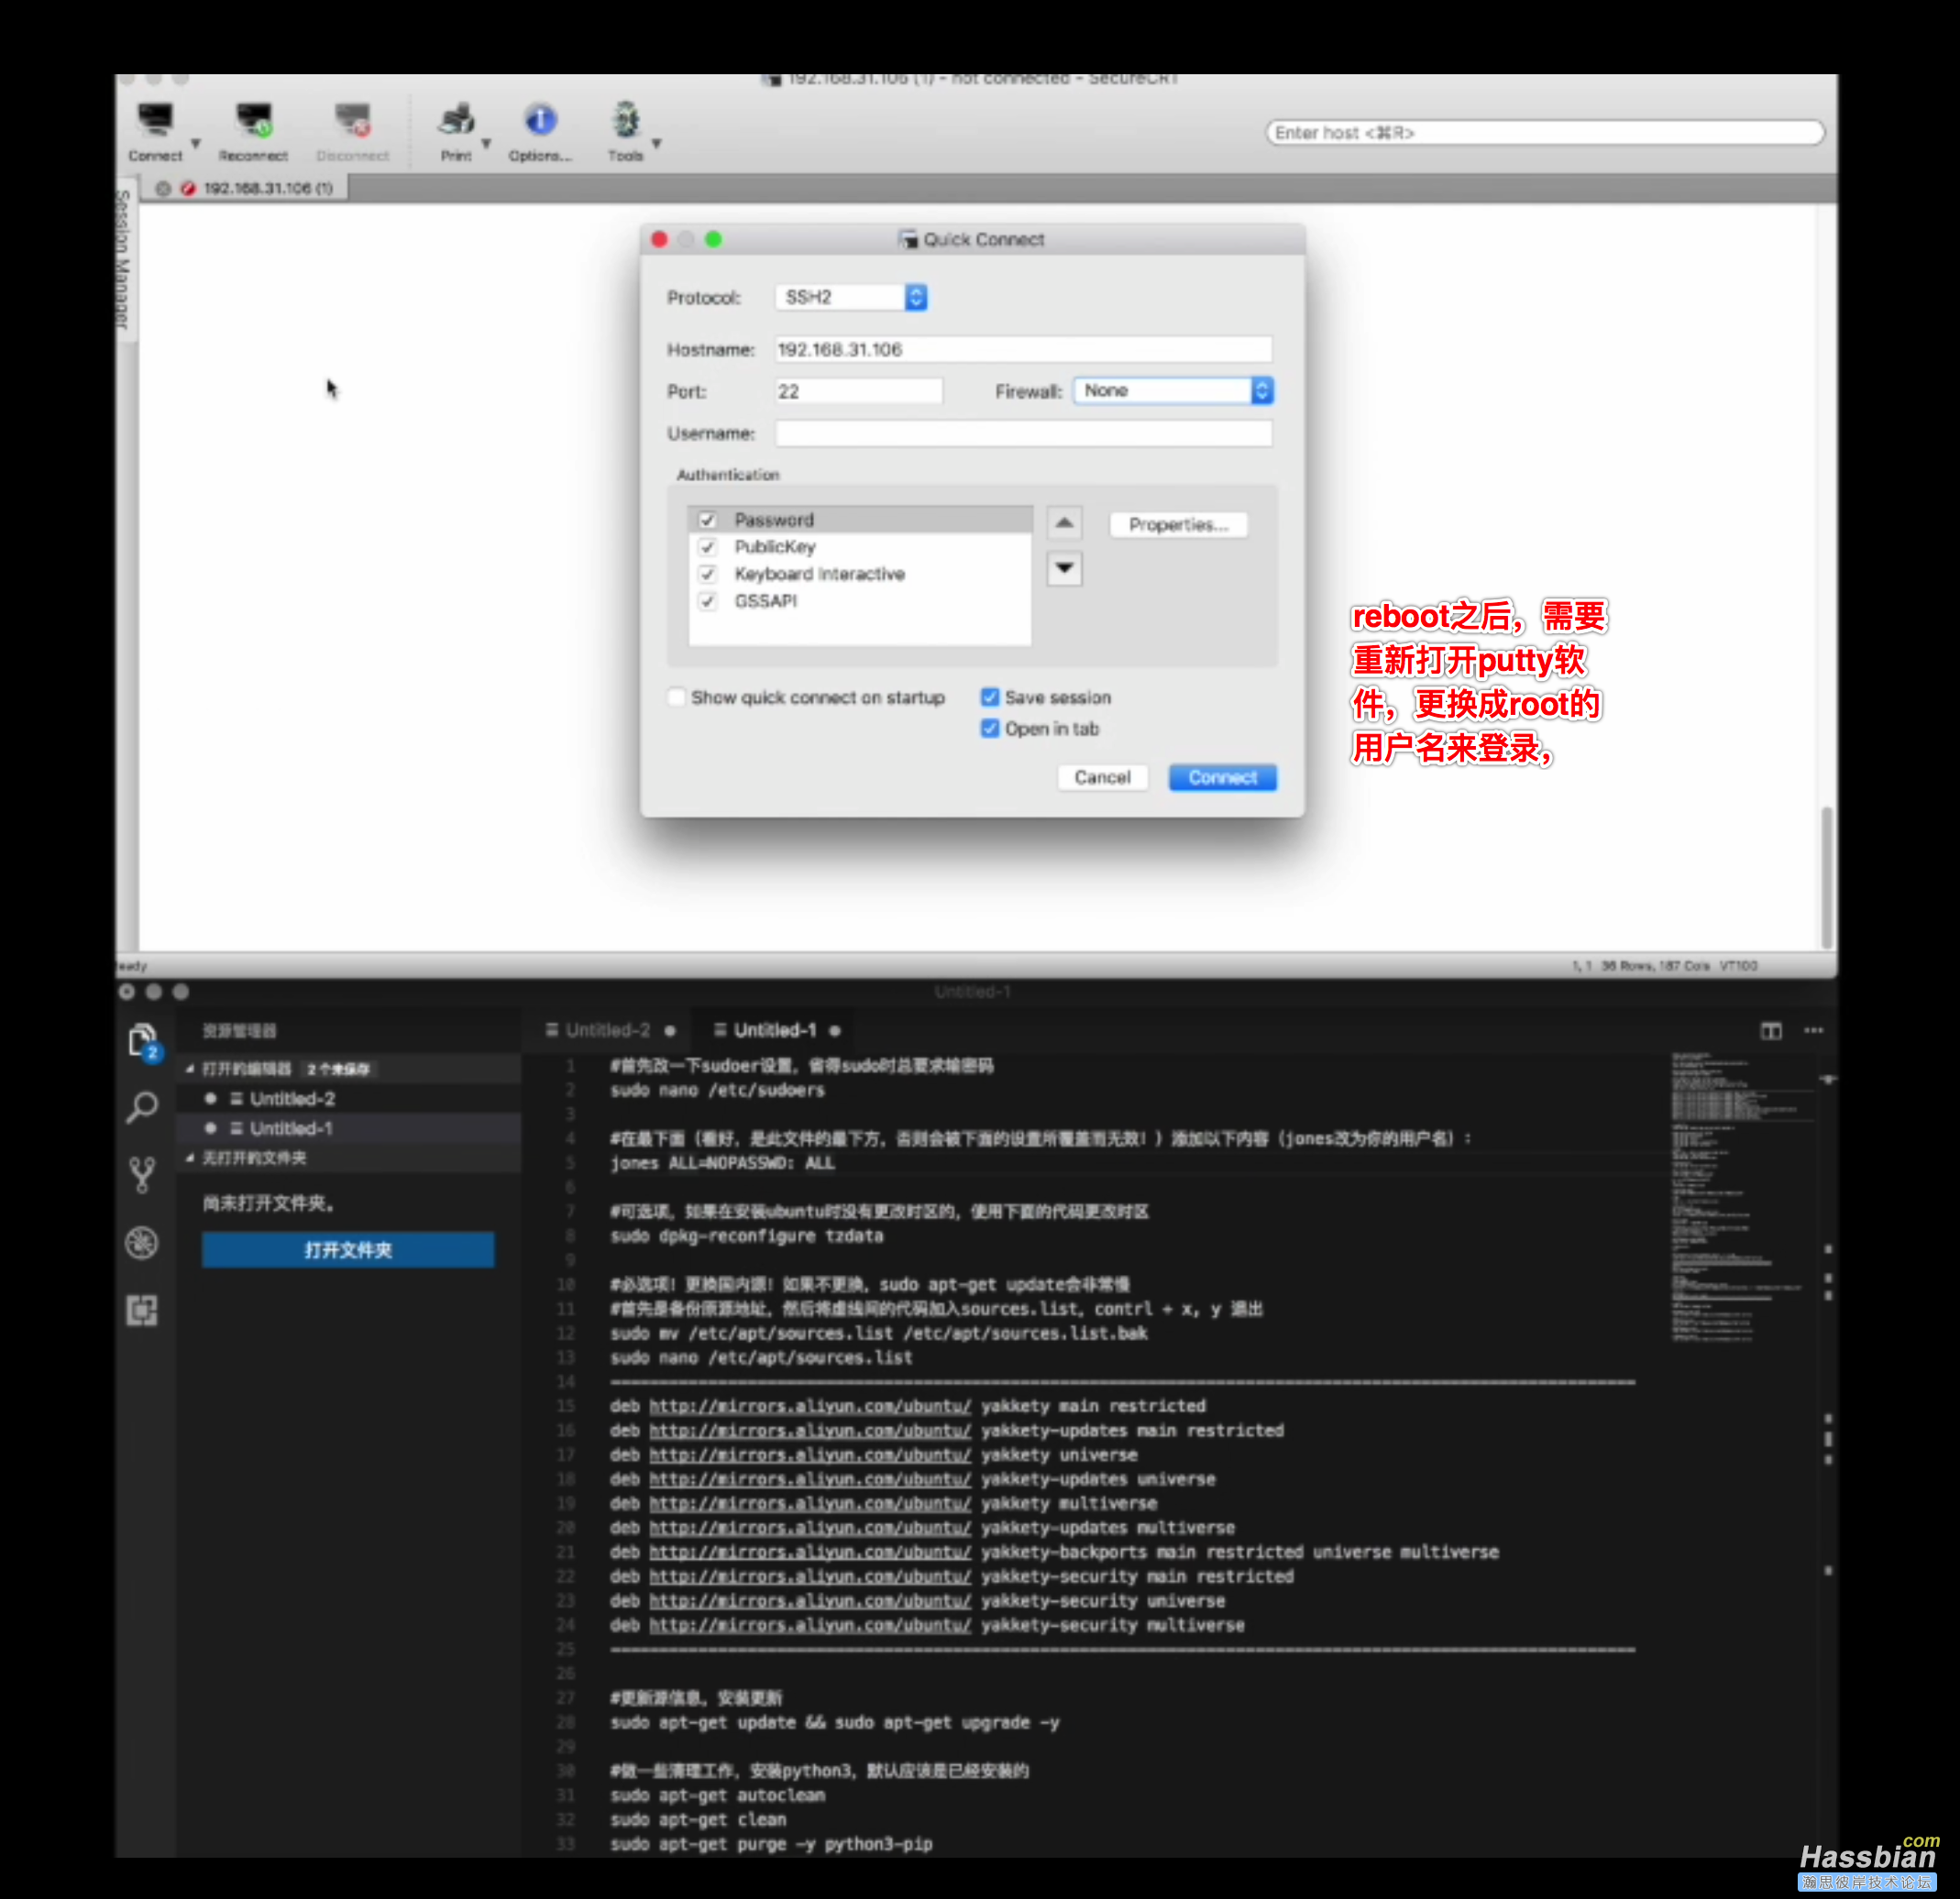This screenshot has height=1899, width=1960.
Task: Click the Username input field
Action: (1023, 433)
